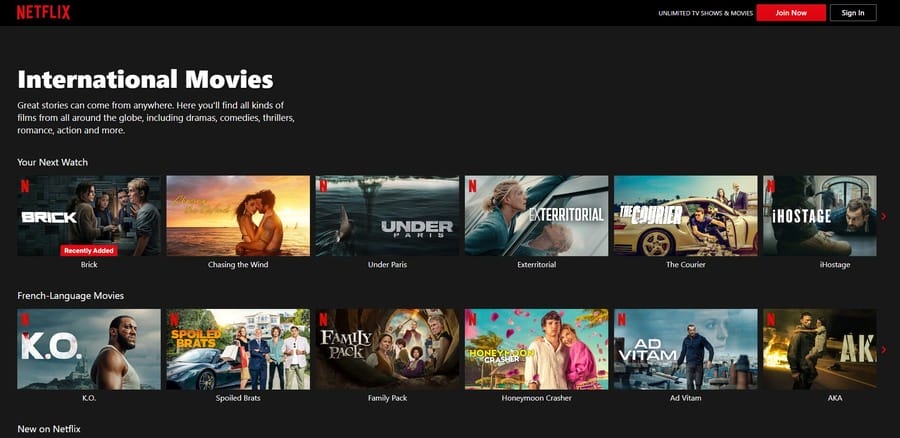Image resolution: width=900 pixels, height=438 pixels.
Task: Open the Honeymoon Crasher thumbnail
Action: 537,350
